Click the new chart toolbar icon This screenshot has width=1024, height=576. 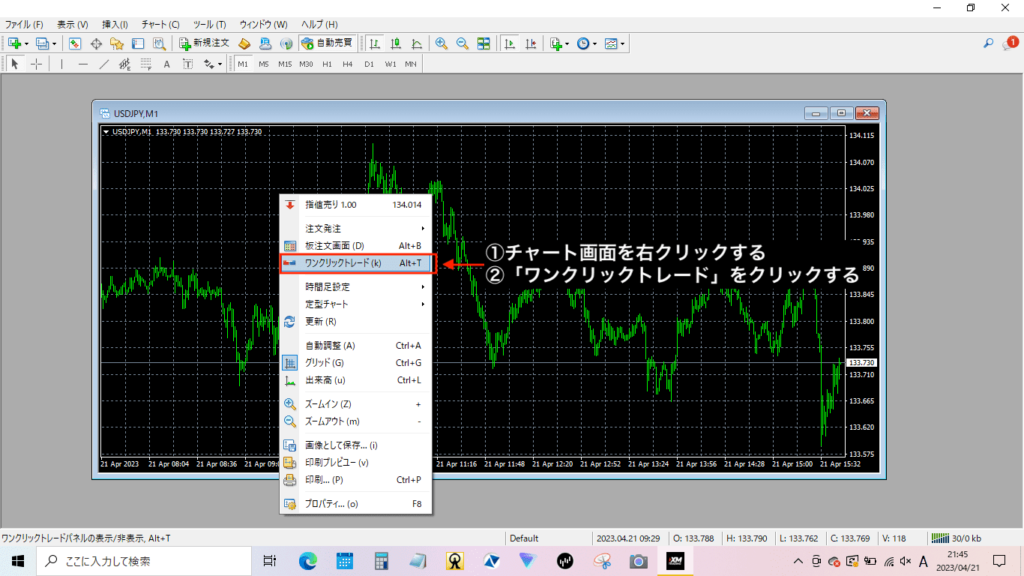tap(16, 44)
